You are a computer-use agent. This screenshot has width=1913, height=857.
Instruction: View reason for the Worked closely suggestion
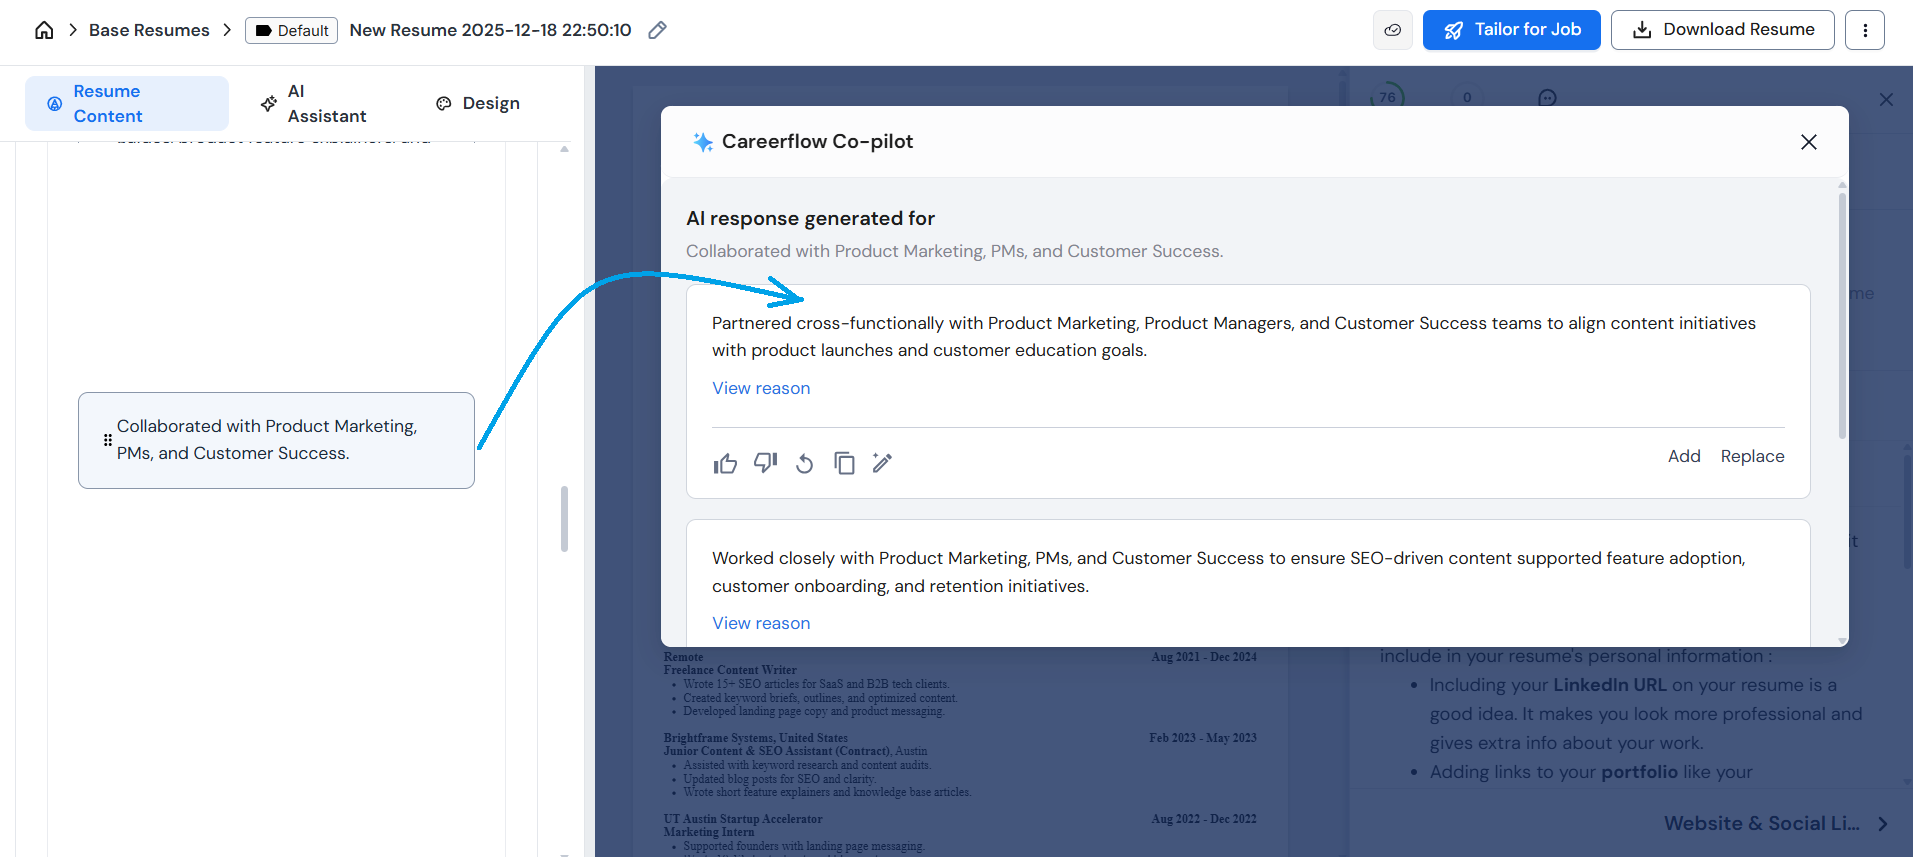761,623
